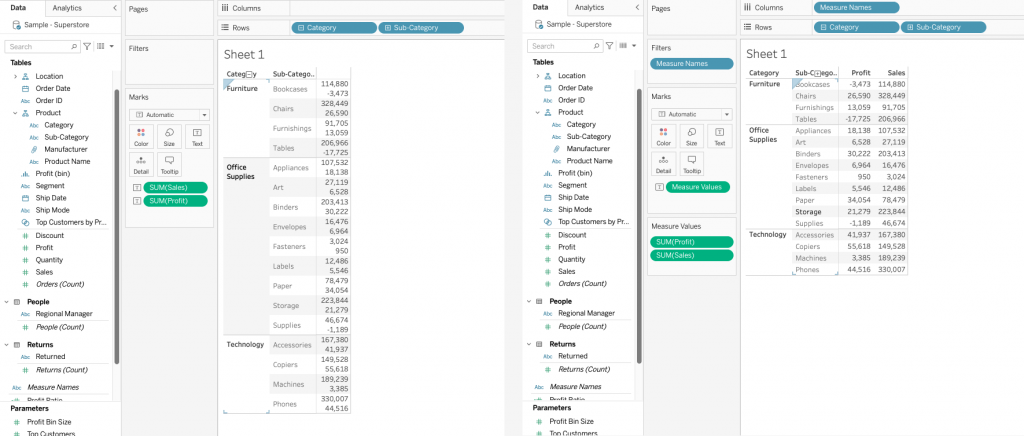Open Automatic mark type dropdown in left window

pos(169,115)
